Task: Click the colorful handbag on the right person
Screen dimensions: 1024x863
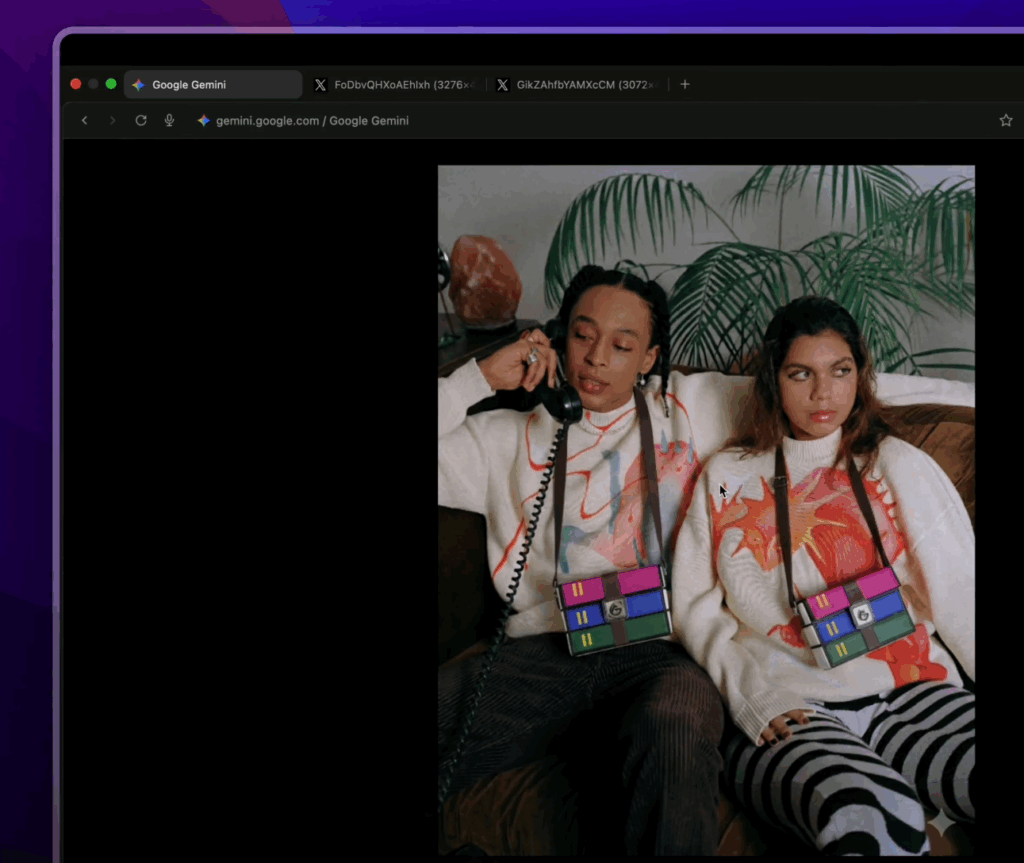Action: point(857,616)
